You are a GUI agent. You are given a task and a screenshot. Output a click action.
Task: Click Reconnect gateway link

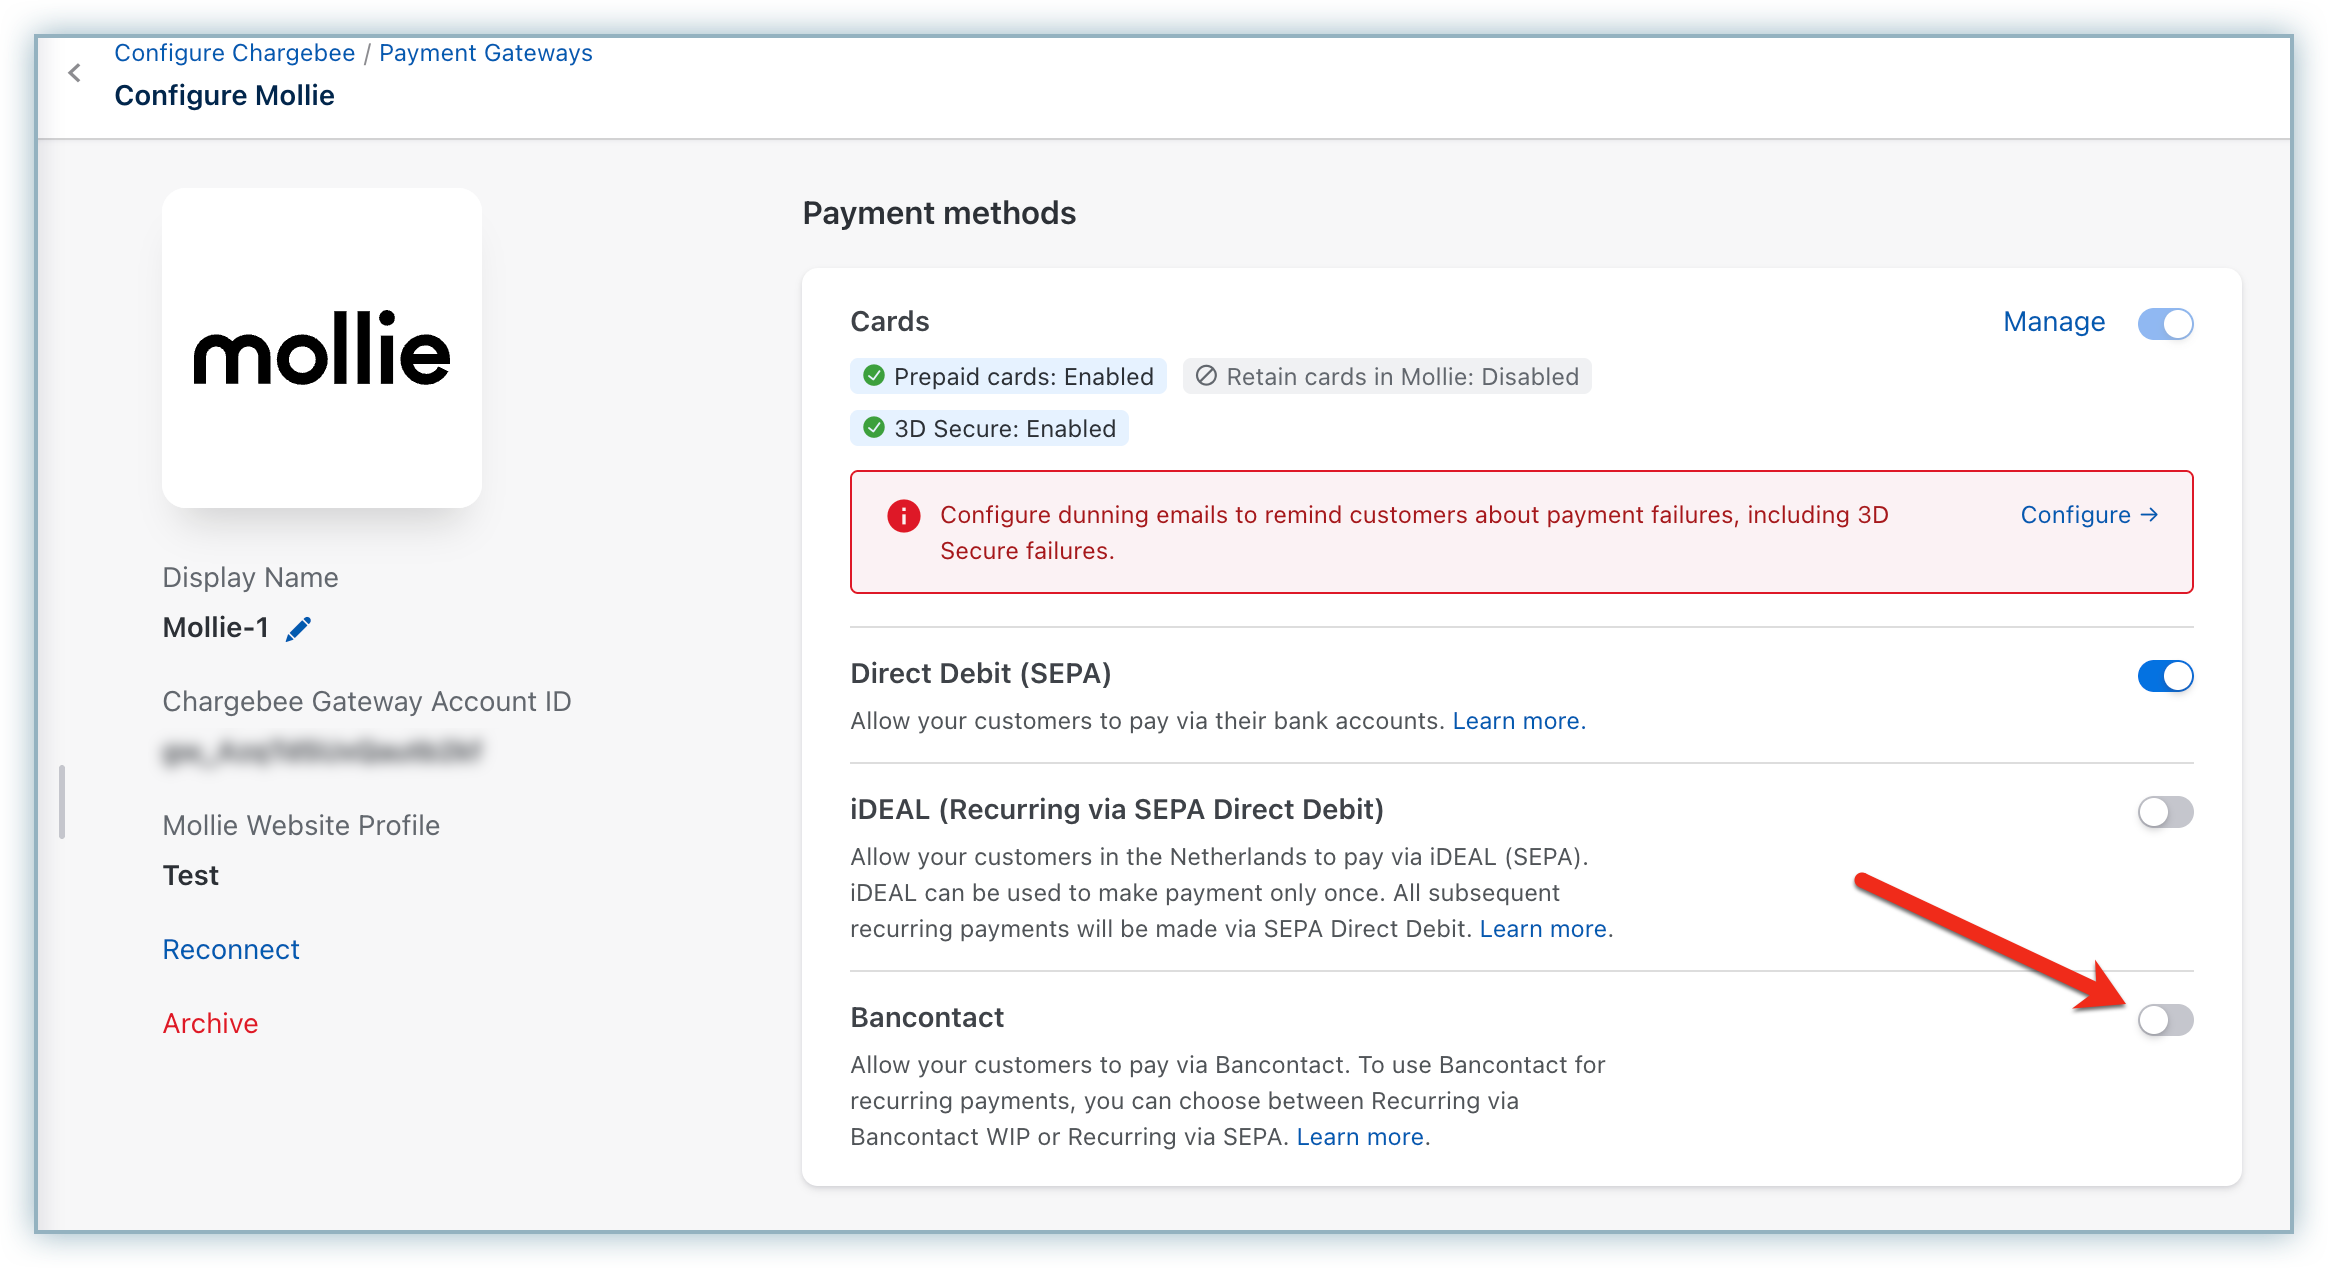[231, 949]
